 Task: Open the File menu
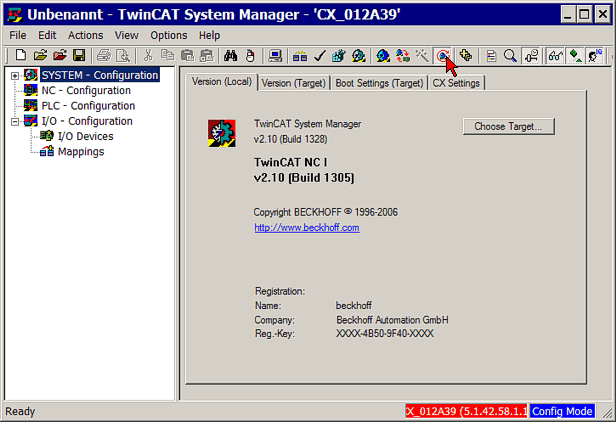pyautogui.click(x=18, y=35)
